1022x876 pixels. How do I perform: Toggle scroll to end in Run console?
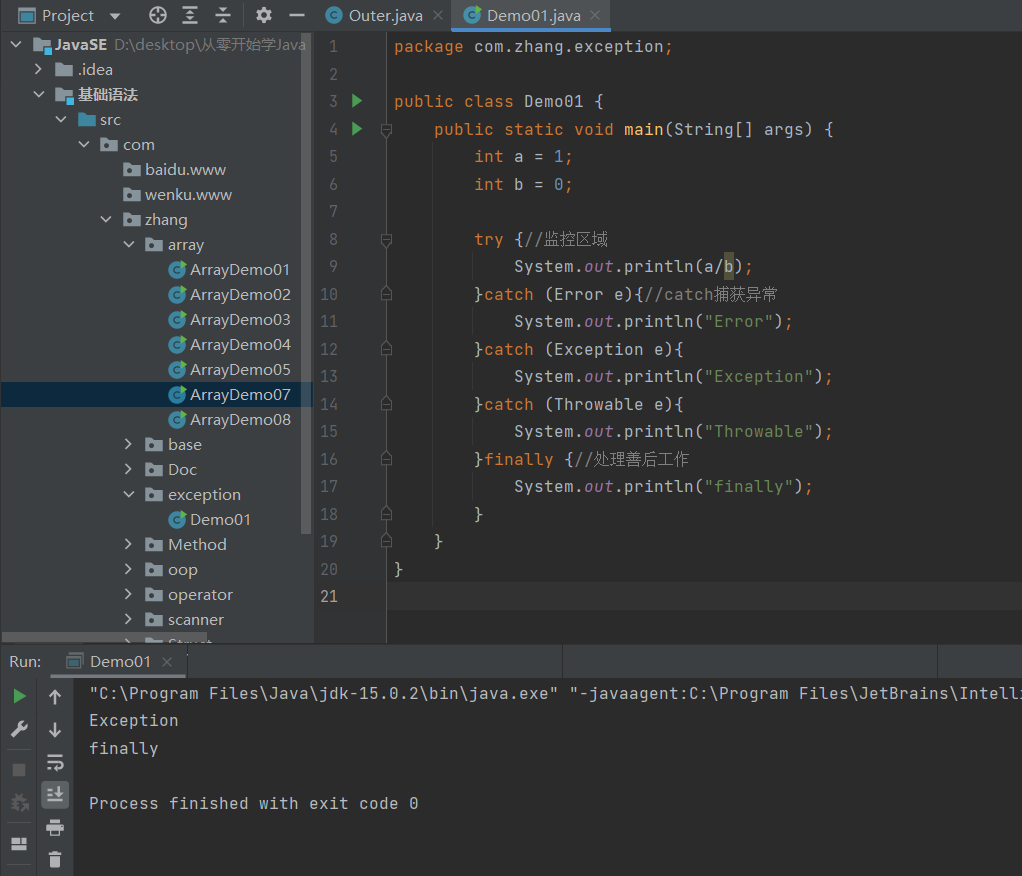tap(55, 794)
